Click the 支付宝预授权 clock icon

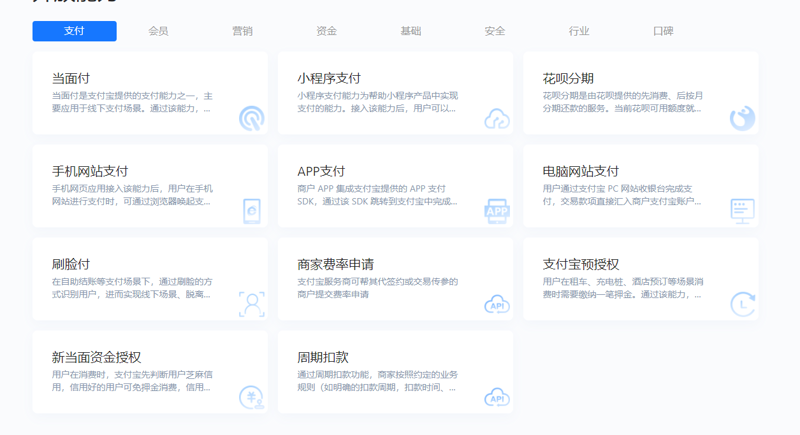(743, 304)
